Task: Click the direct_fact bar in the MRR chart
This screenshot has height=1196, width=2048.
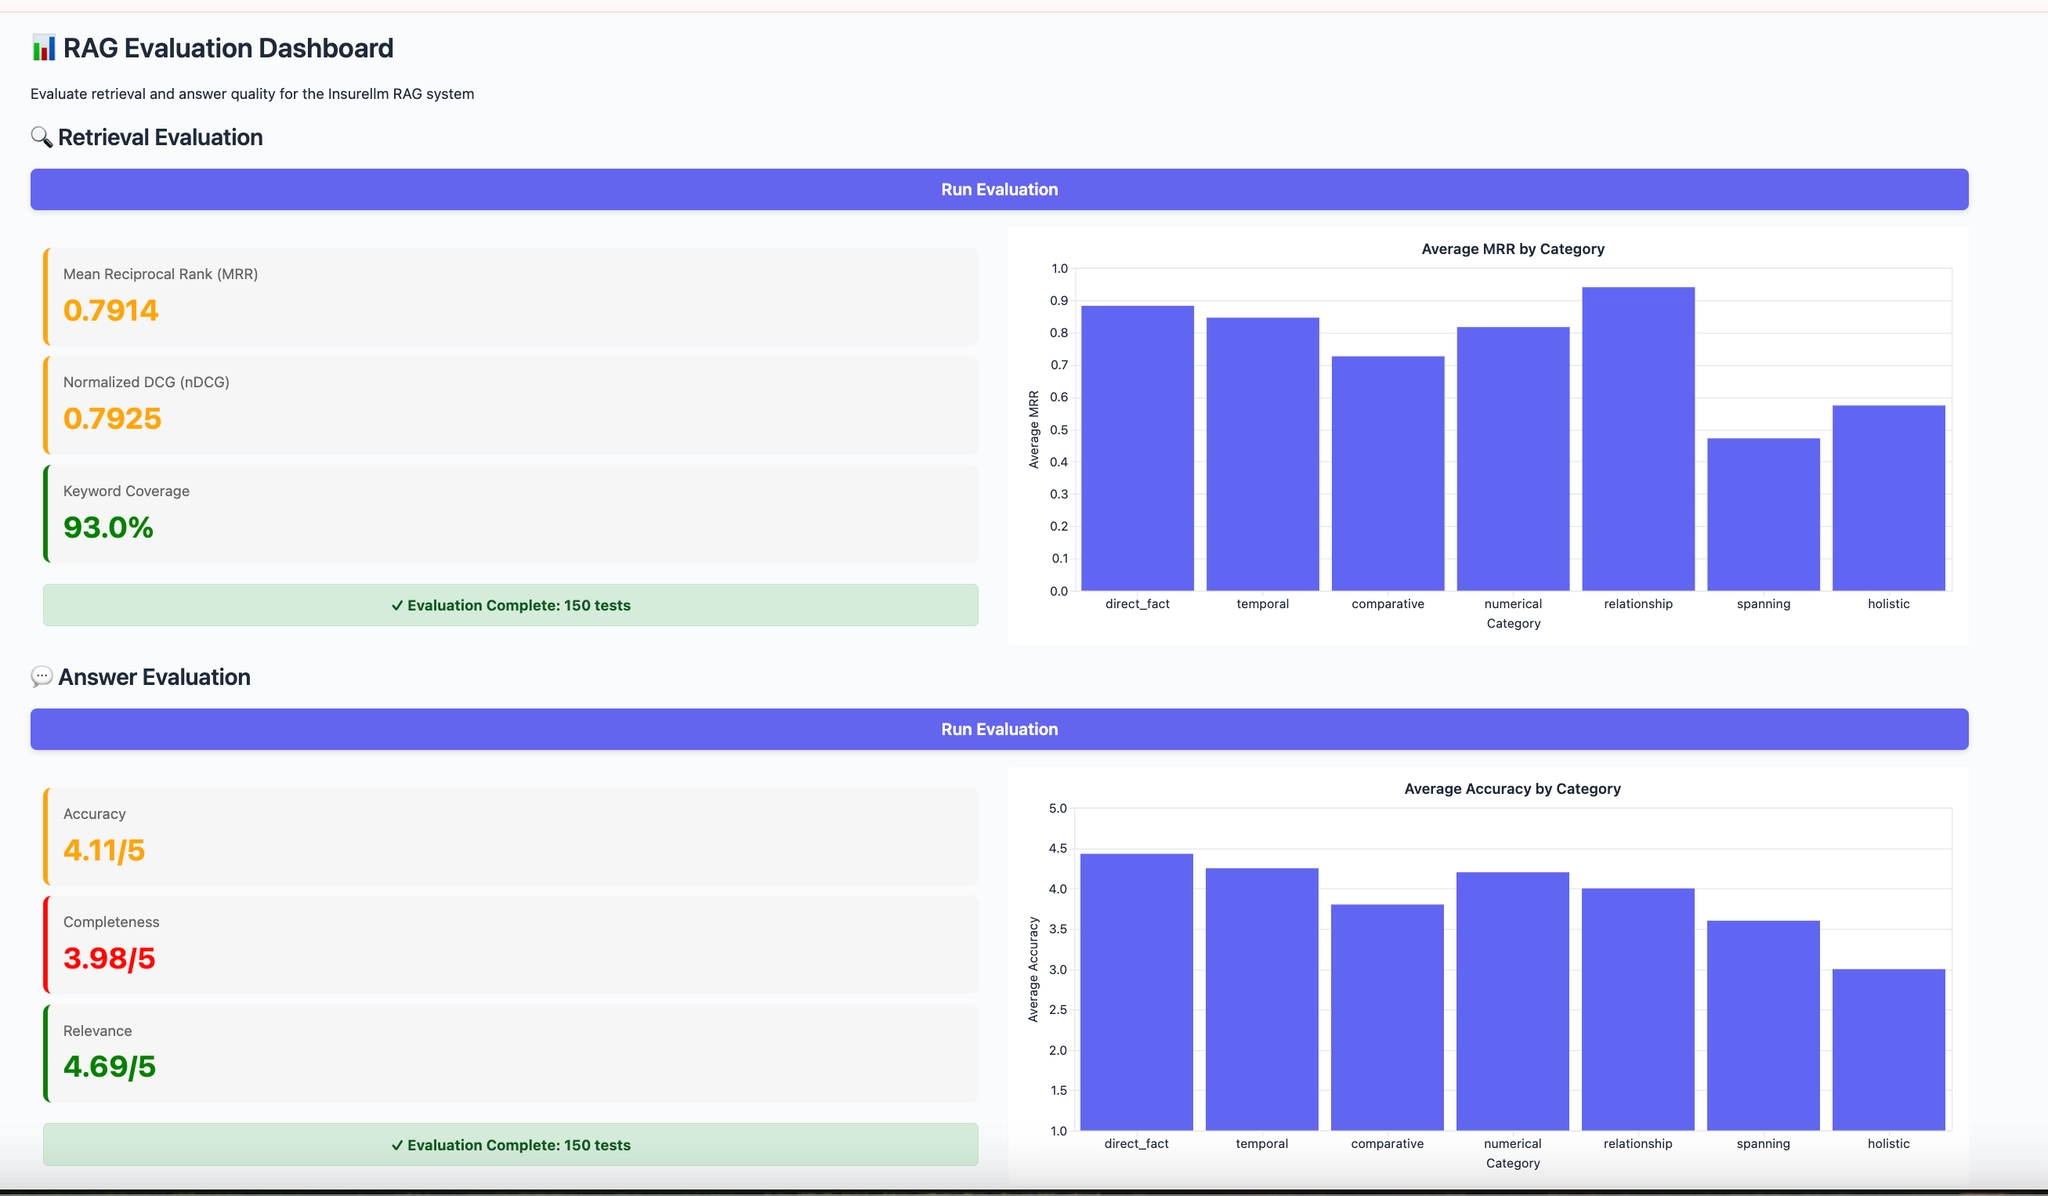Action: click(1138, 448)
